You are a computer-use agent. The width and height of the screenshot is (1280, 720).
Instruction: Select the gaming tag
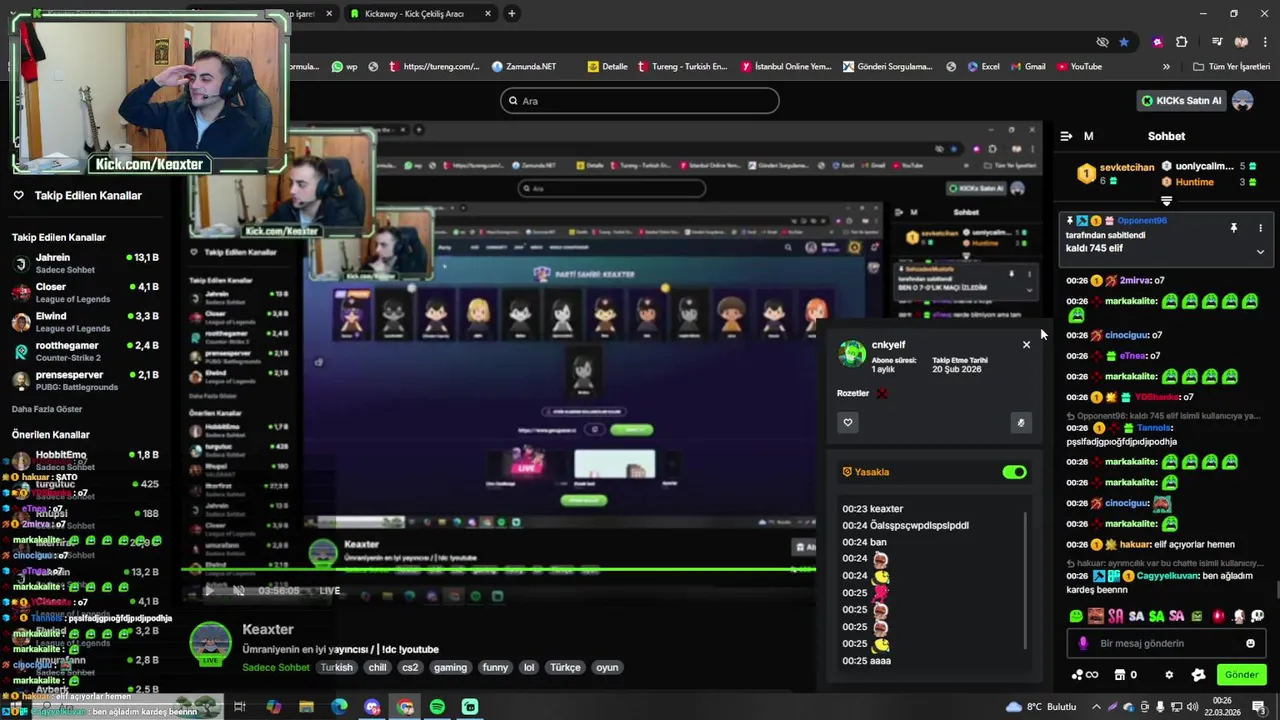point(450,668)
